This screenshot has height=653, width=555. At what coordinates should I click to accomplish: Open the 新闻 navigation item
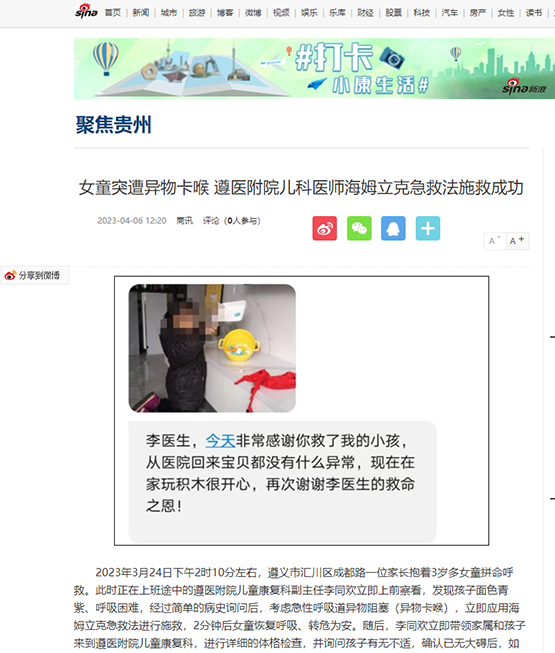pos(141,13)
